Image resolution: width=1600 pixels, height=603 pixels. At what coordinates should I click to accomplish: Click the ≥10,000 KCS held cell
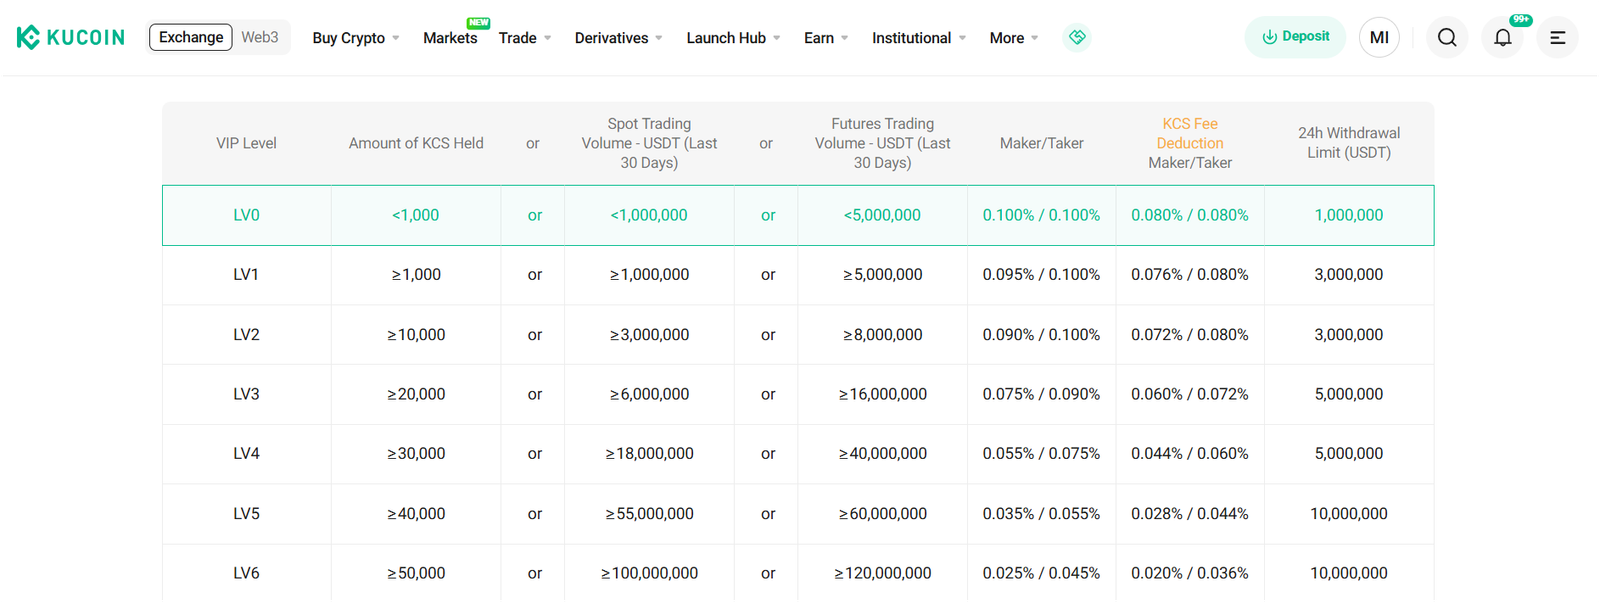[x=416, y=334]
